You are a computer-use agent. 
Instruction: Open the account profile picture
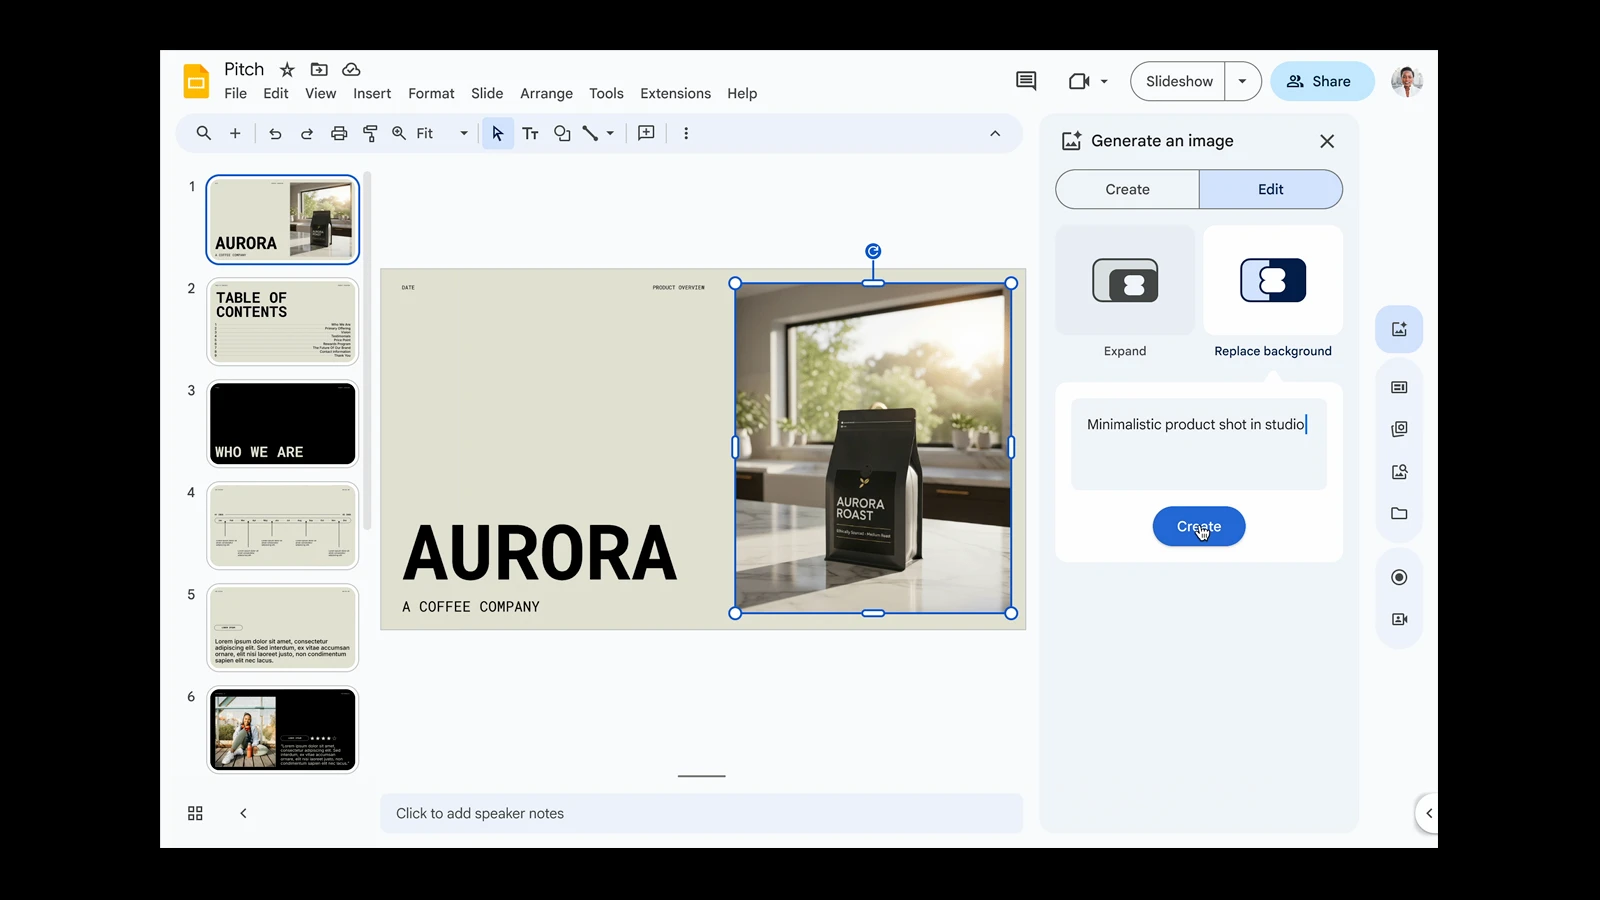pos(1407,81)
